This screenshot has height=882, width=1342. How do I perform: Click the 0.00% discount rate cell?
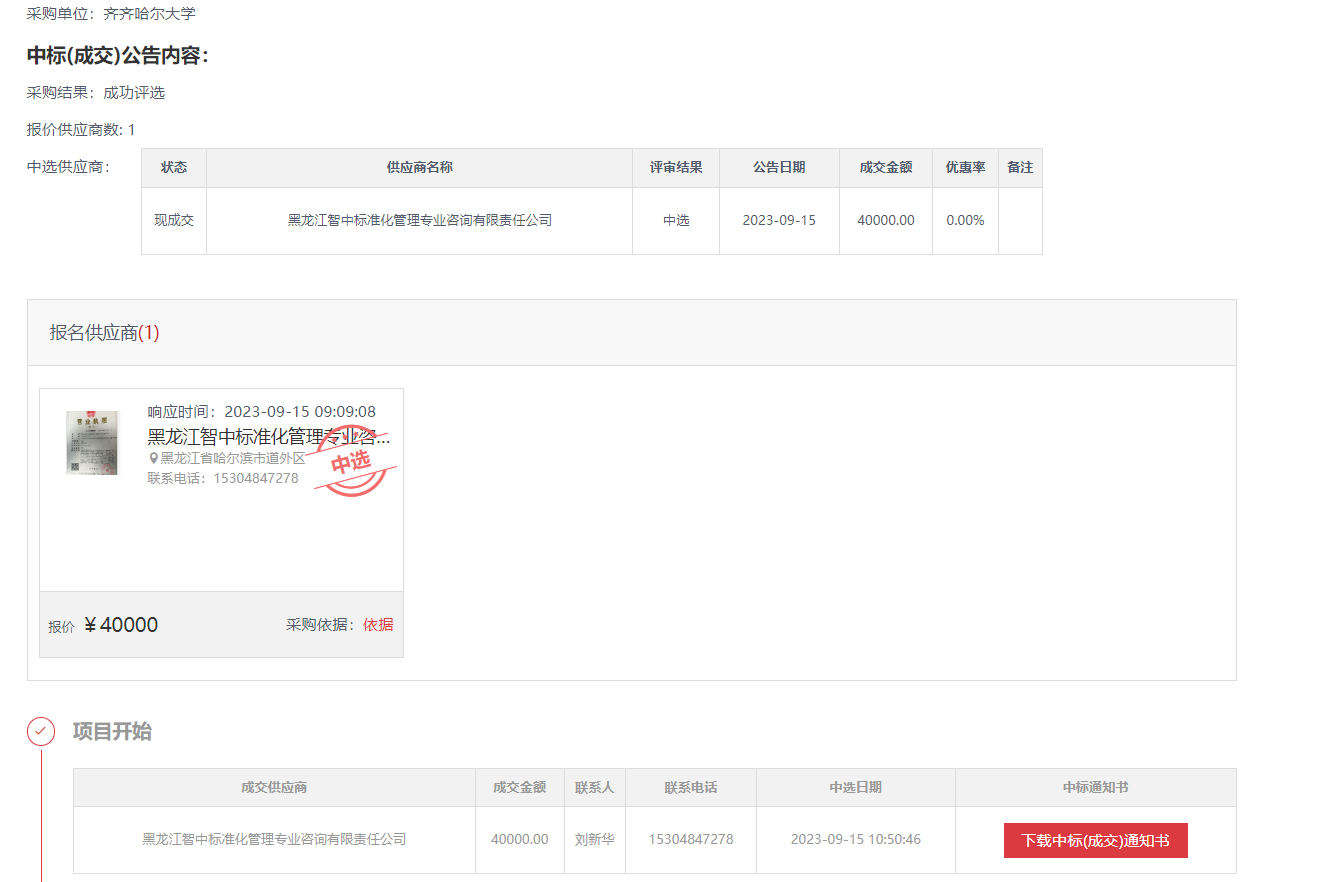965,220
